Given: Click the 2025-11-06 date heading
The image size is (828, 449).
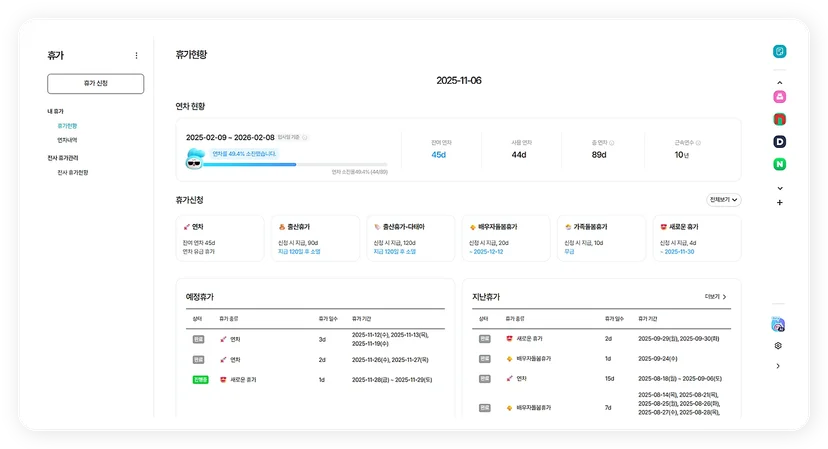Looking at the screenshot, I should click(459, 81).
